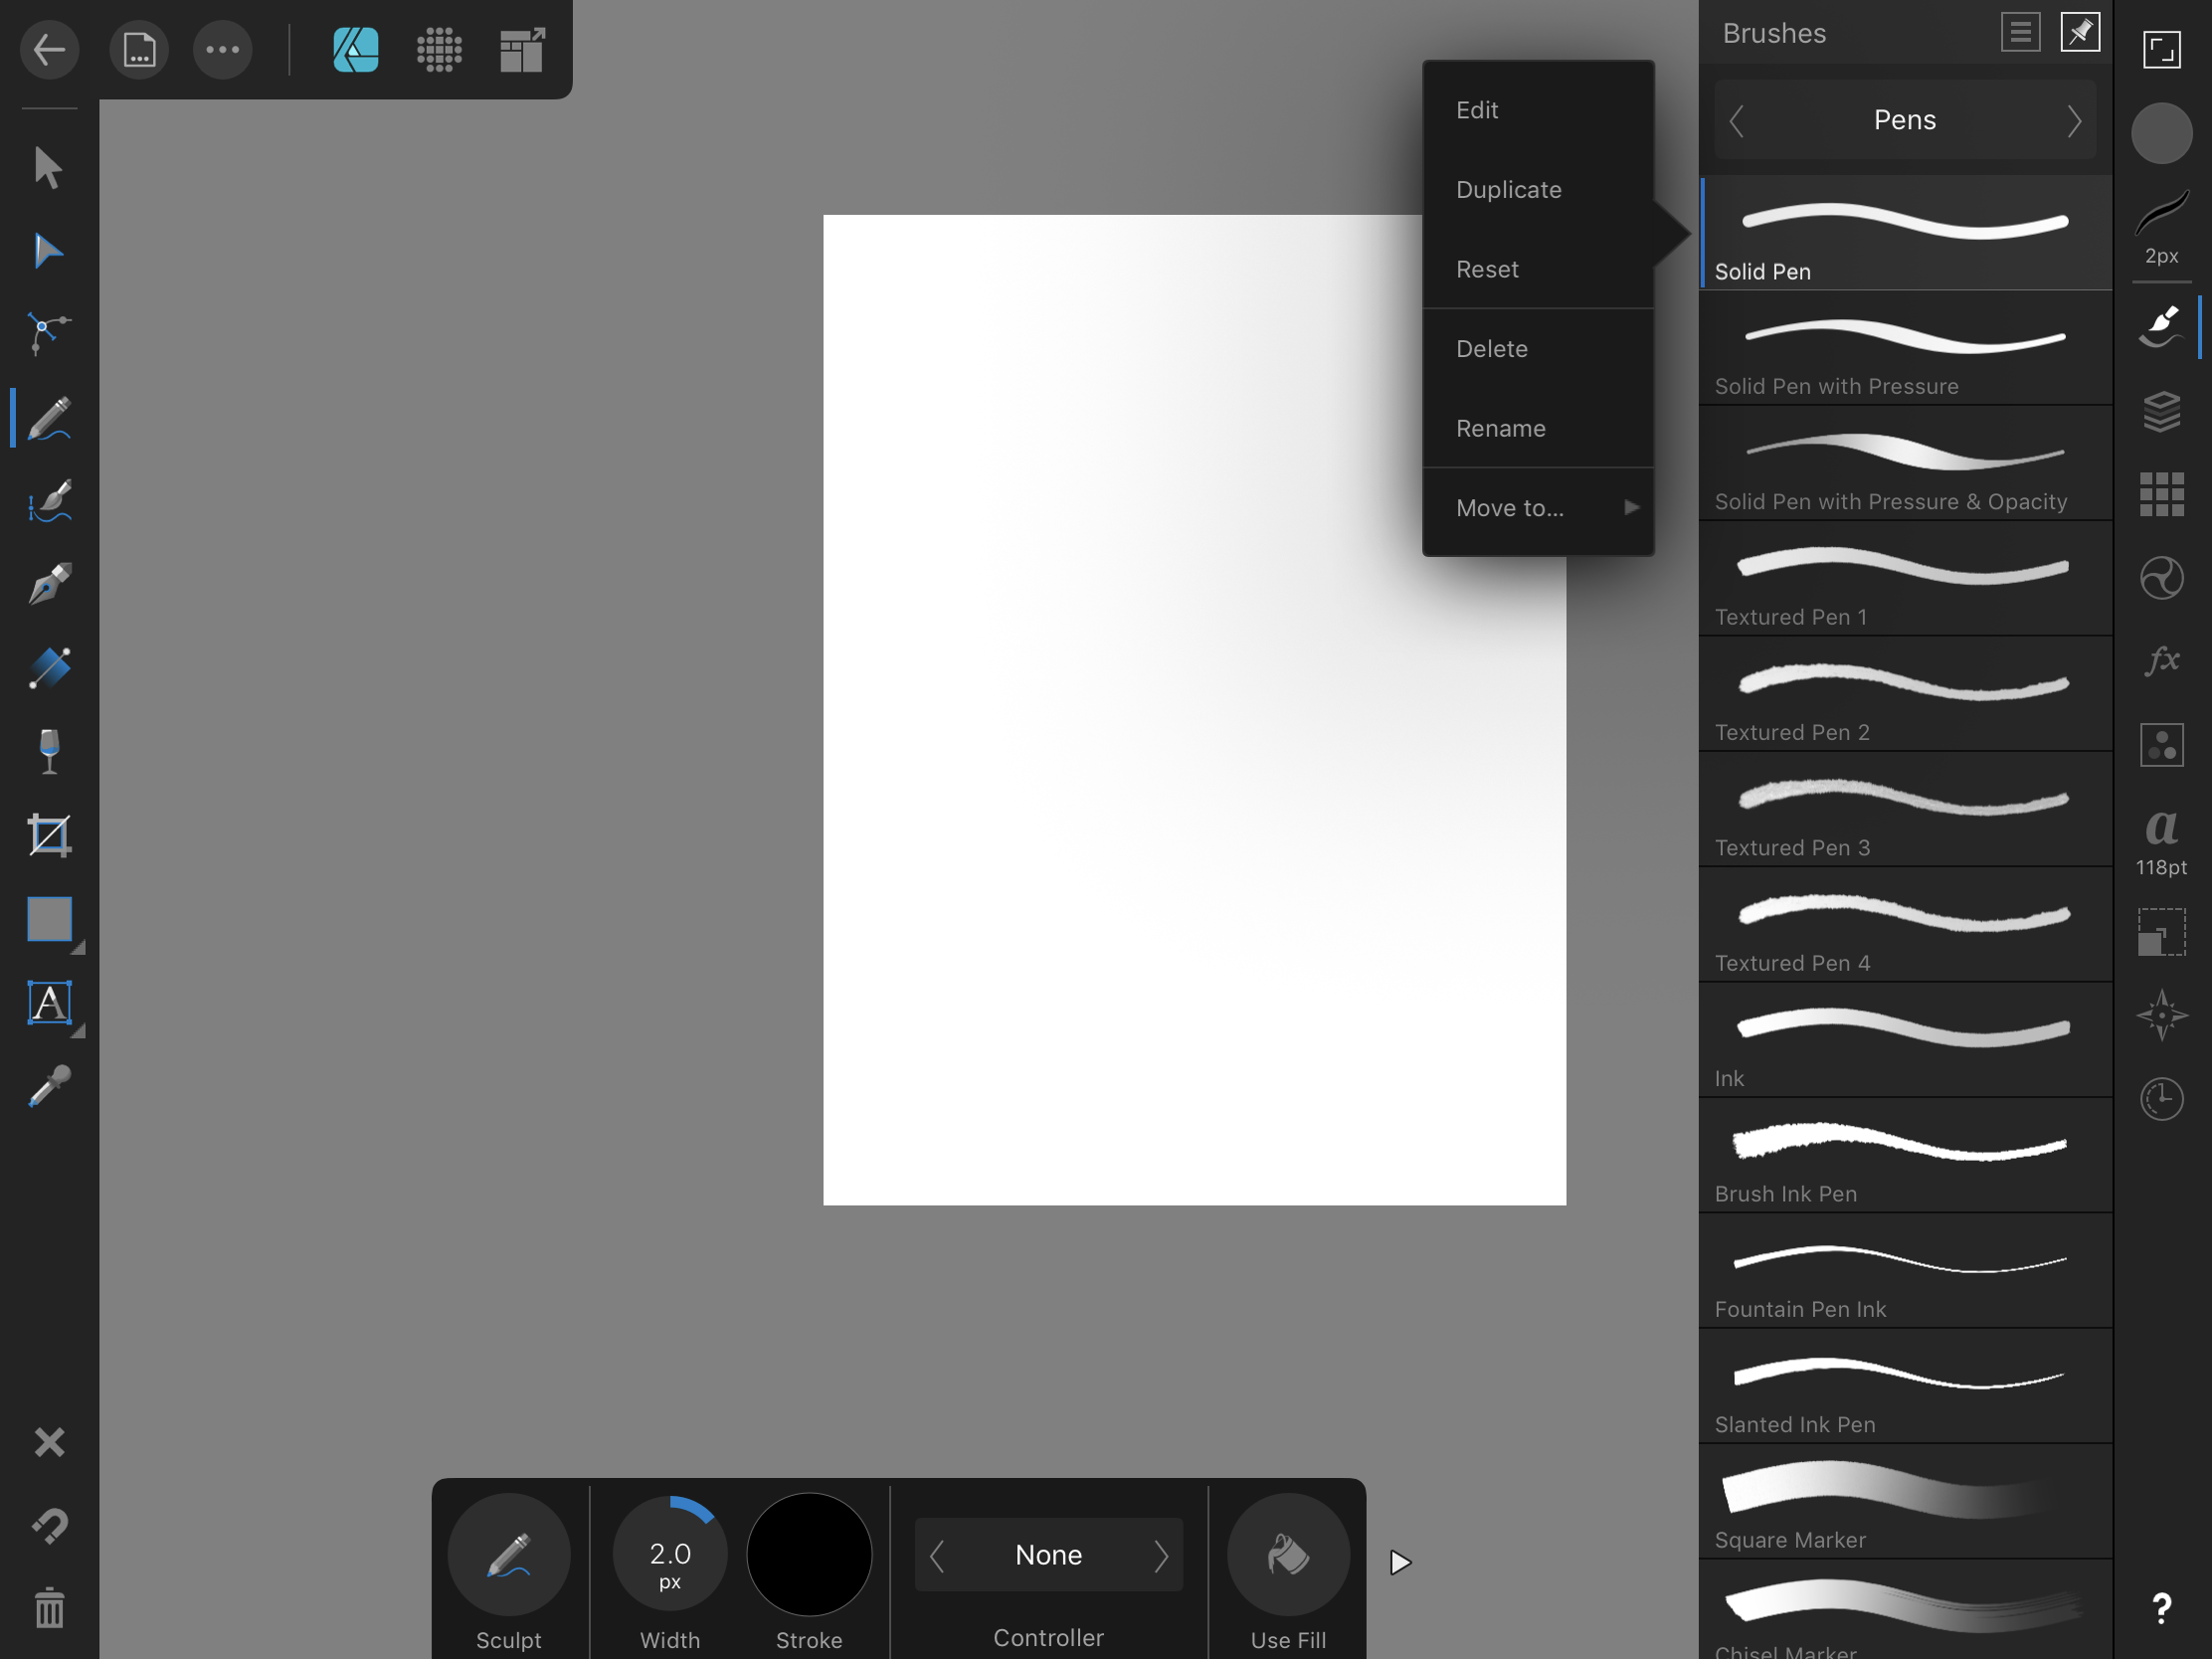This screenshot has width=2212, height=1659.
Task: Select the Colour Picker eyedropper tool
Action: tap(48, 1085)
